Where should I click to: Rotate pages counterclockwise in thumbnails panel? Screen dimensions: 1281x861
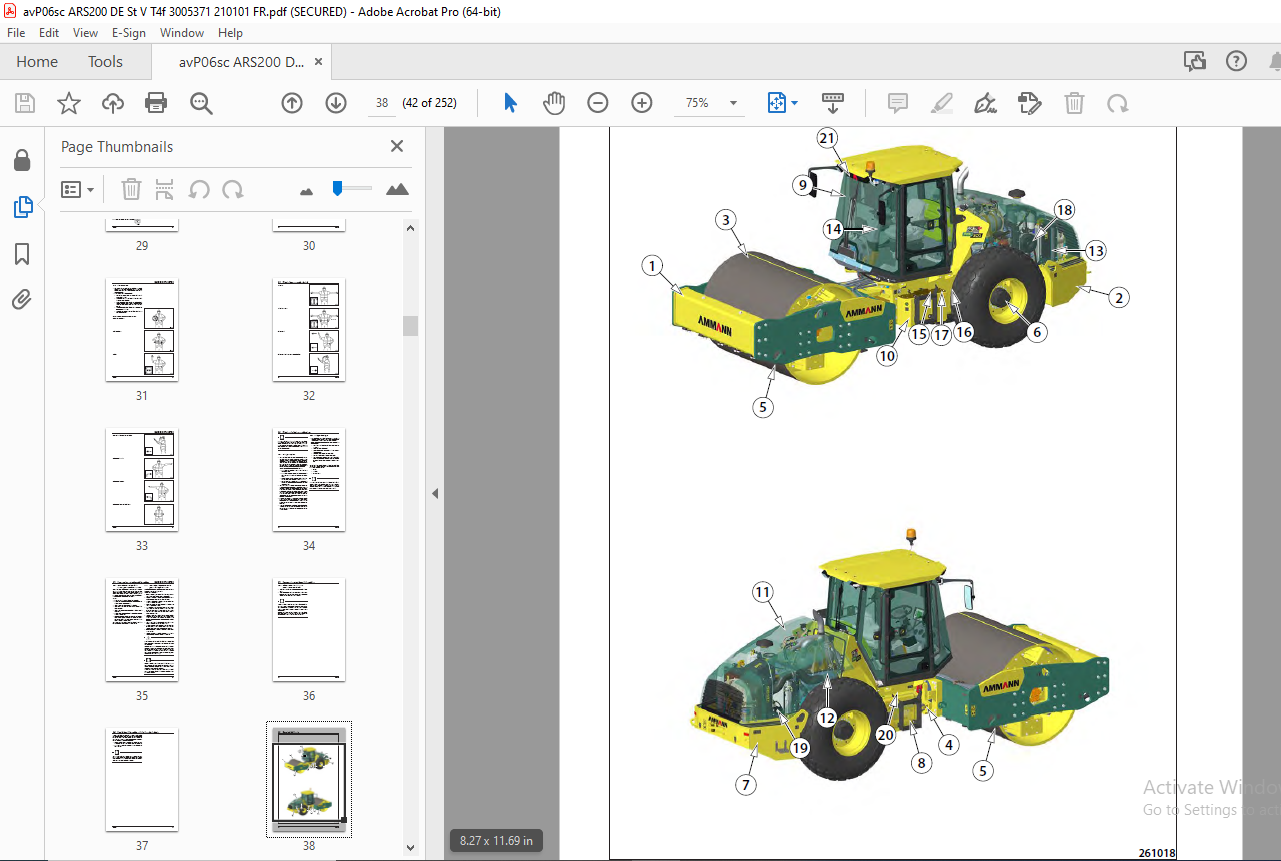pyautogui.click(x=199, y=189)
